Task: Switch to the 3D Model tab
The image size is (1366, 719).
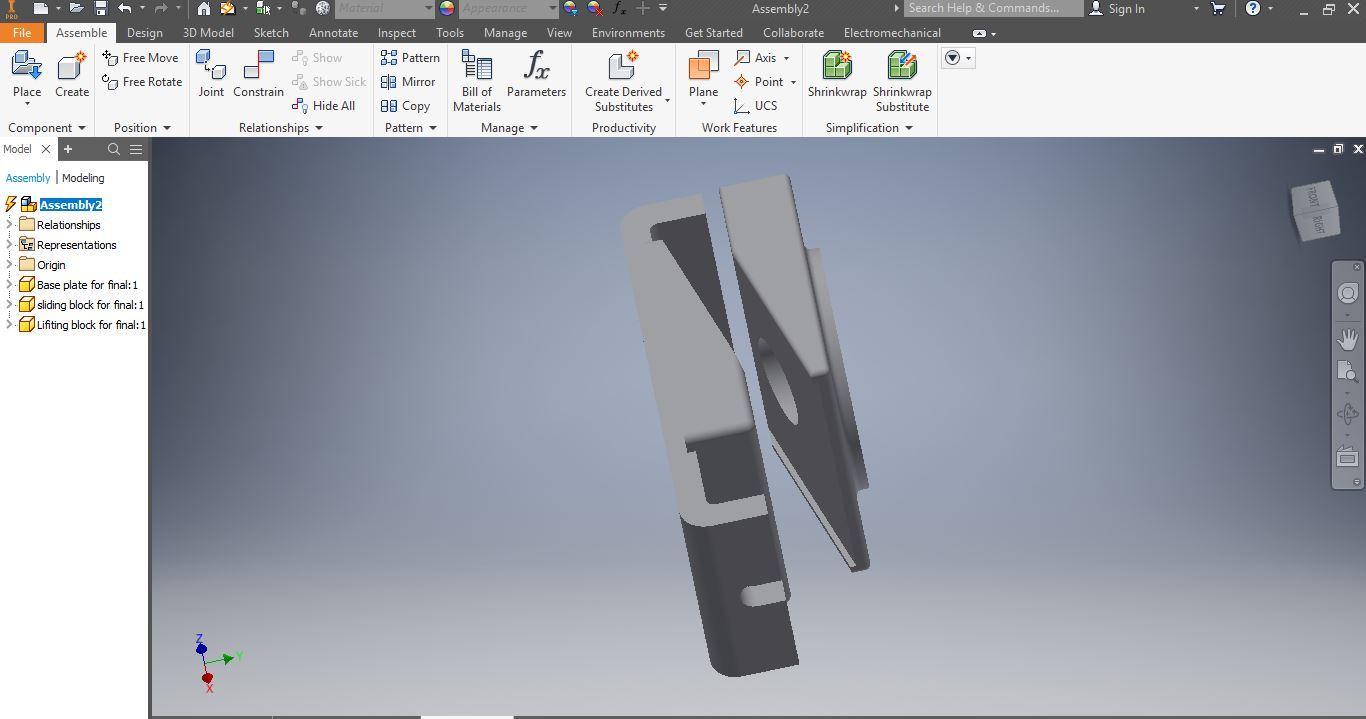Action: pos(208,33)
